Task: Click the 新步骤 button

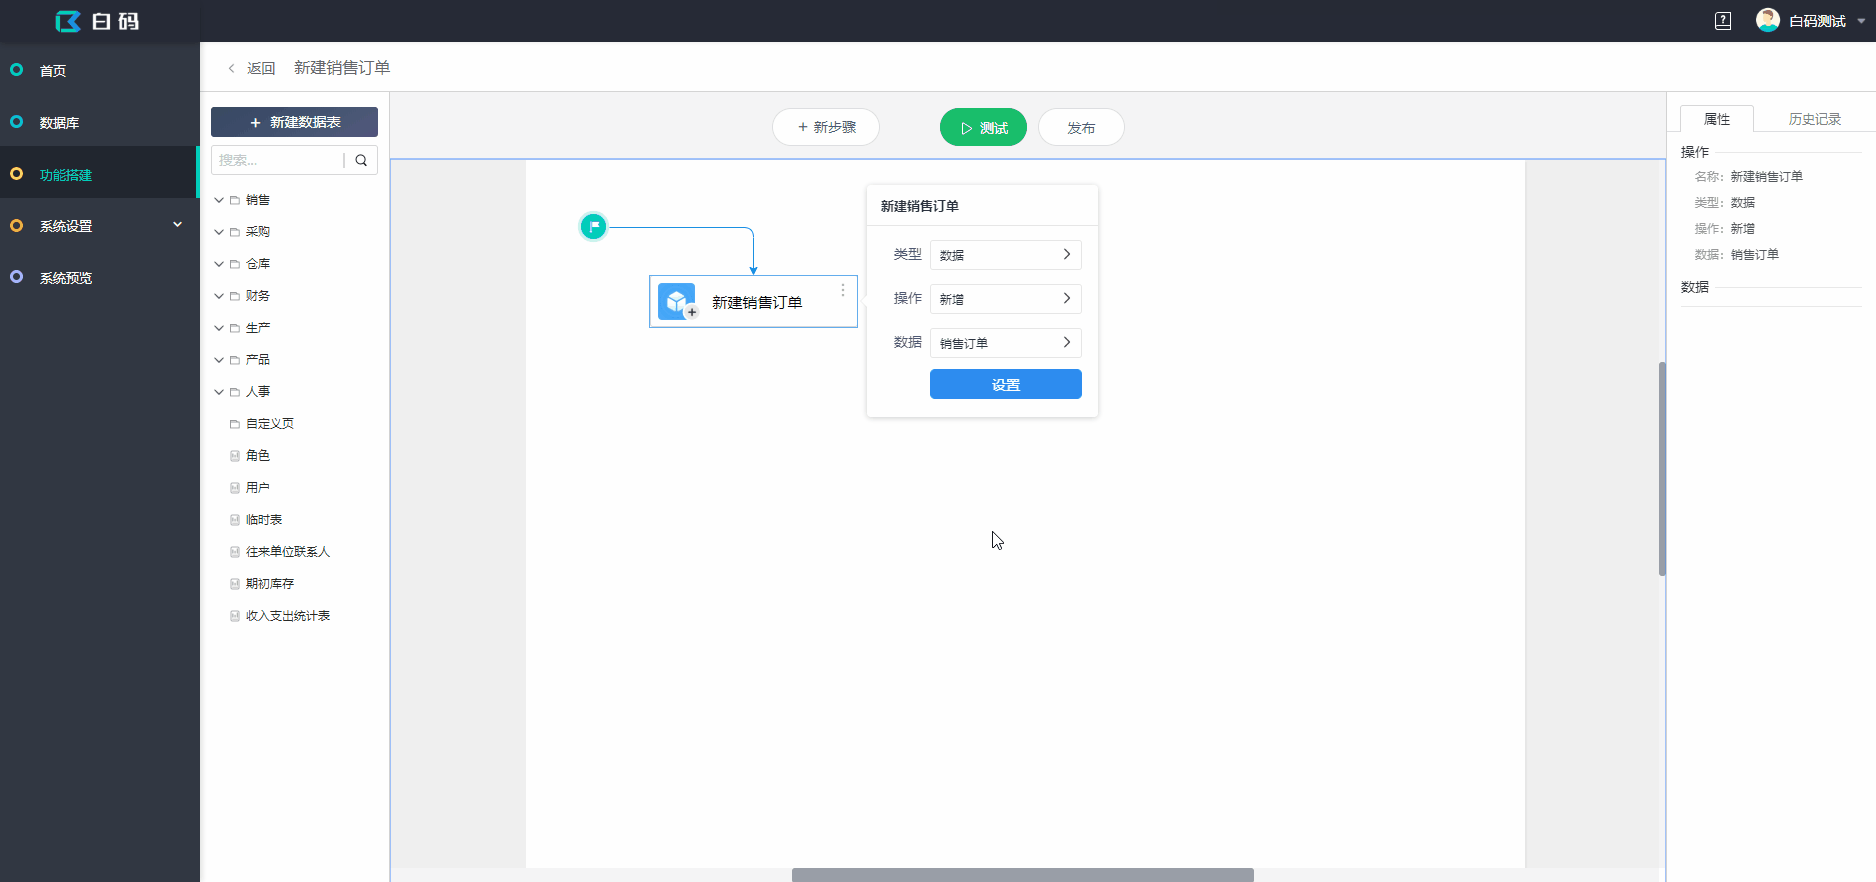Action: click(x=826, y=127)
